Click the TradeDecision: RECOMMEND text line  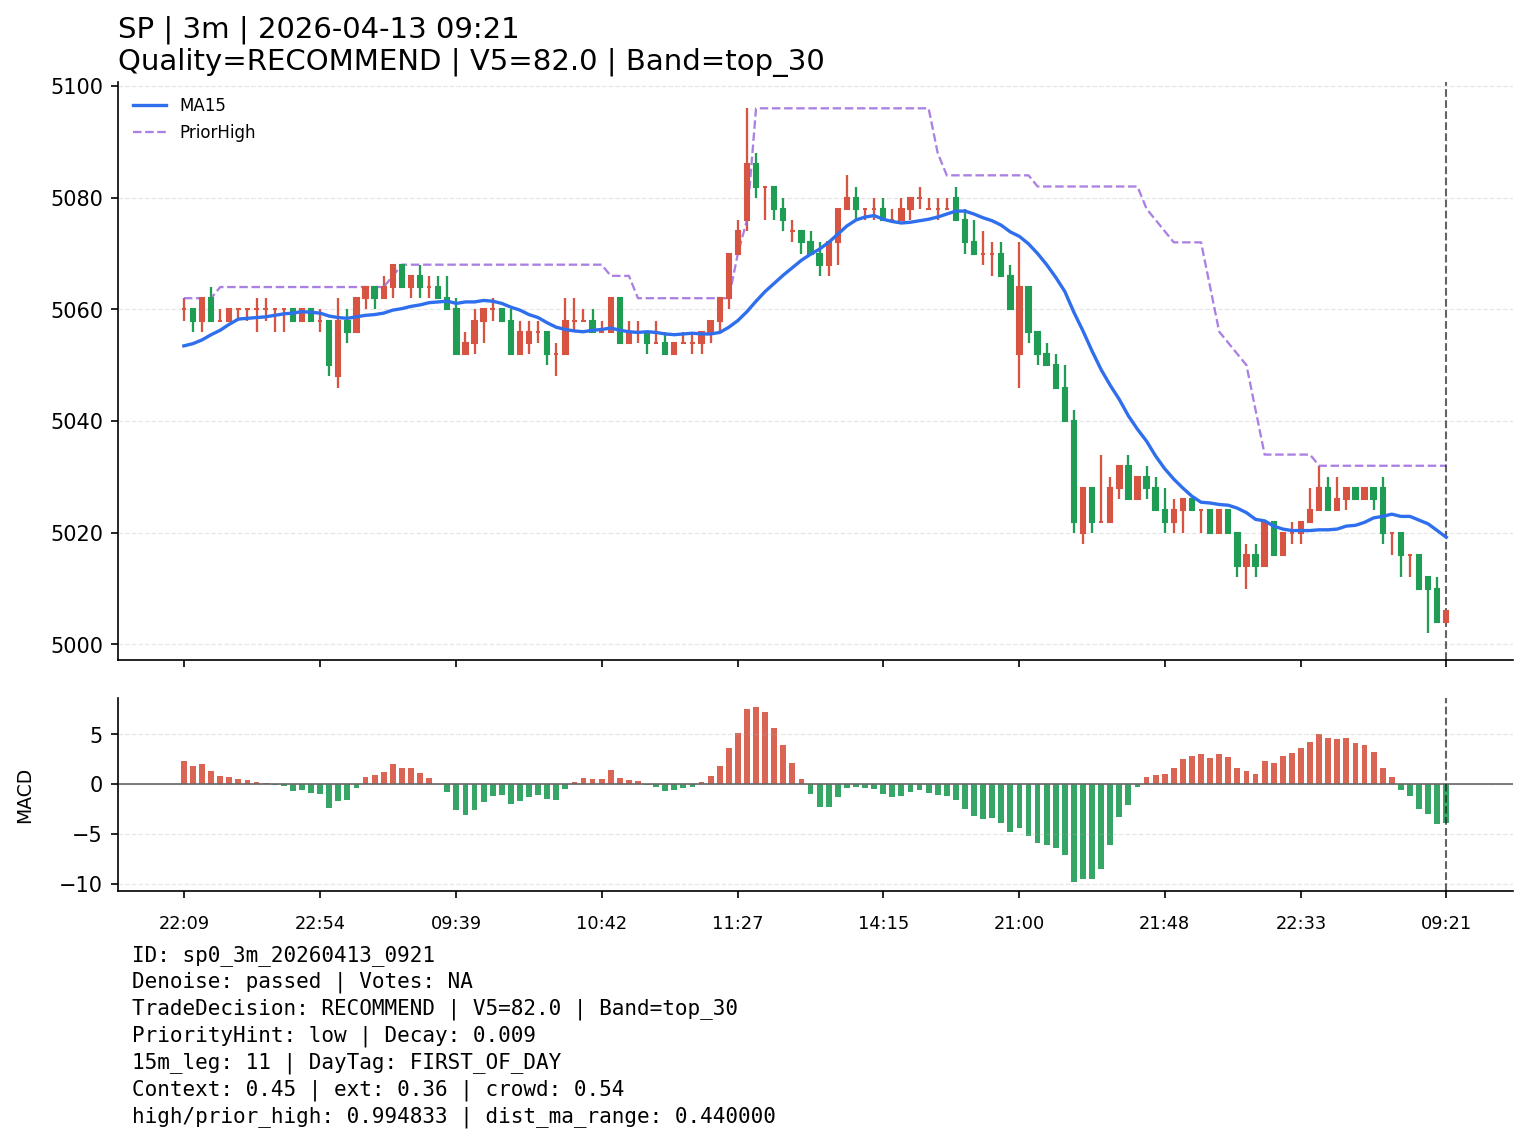(x=434, y=1008)
